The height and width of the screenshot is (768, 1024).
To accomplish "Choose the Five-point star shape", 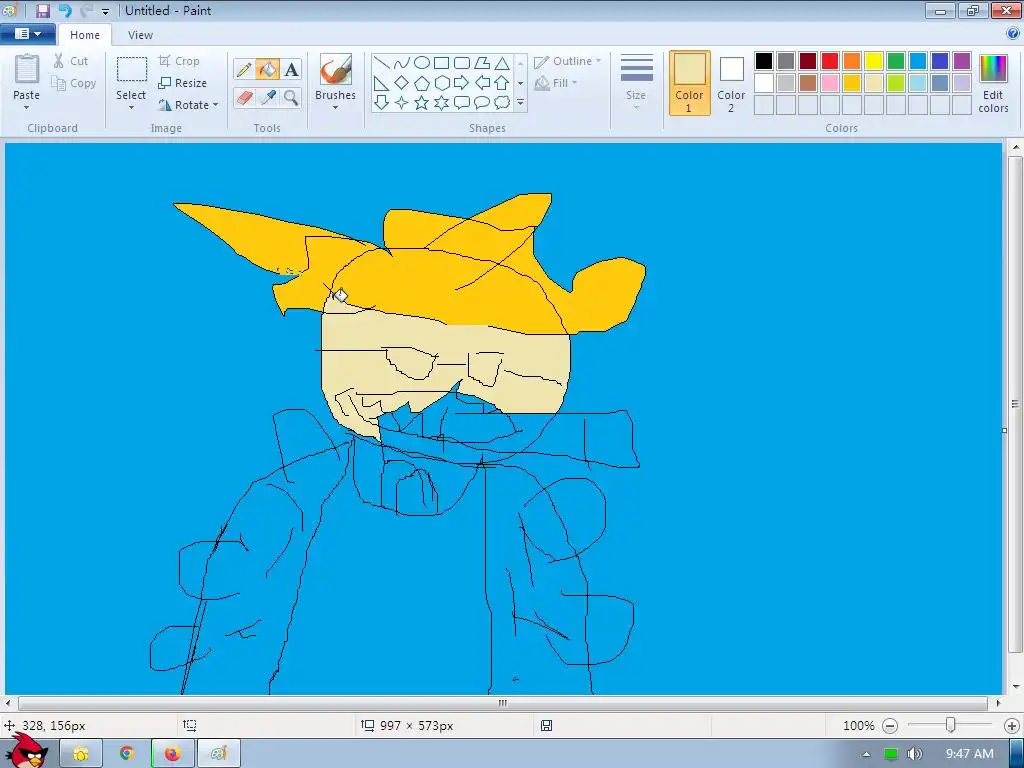I will tap(422, 103).
